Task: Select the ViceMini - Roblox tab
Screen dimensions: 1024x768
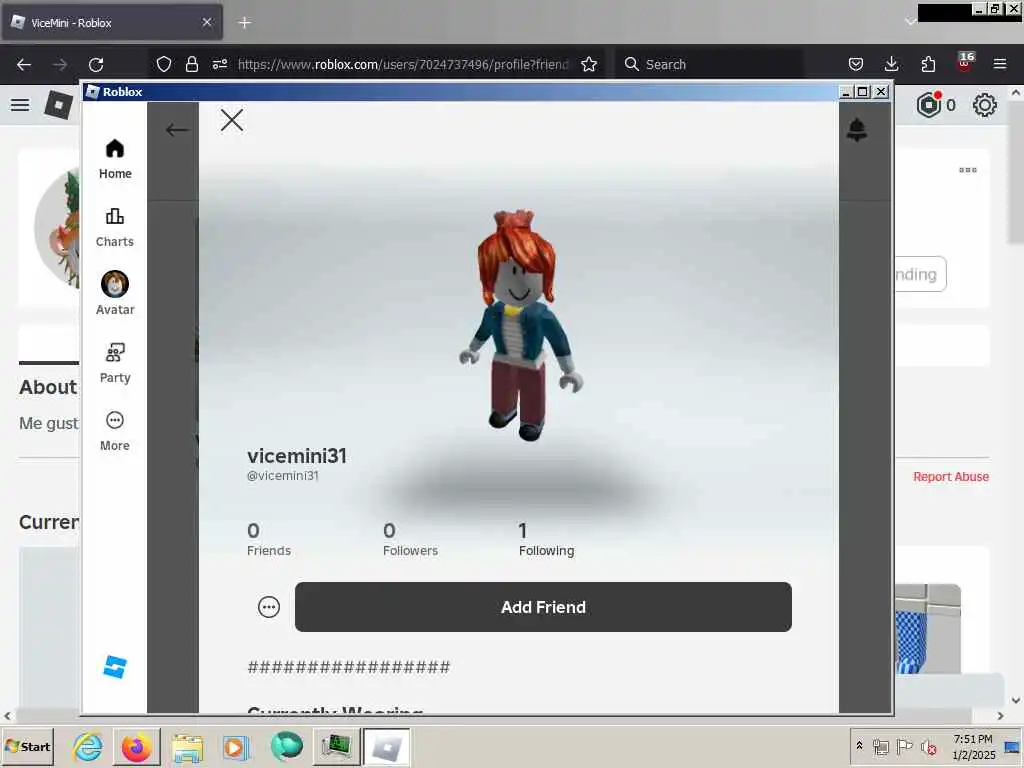Action: tap(112, 22)
